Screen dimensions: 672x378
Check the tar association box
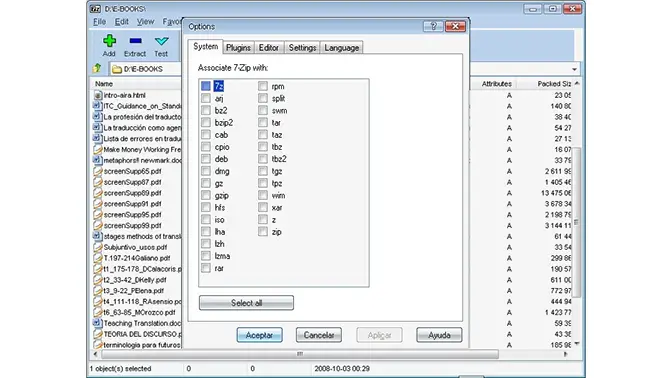(263, 123)
